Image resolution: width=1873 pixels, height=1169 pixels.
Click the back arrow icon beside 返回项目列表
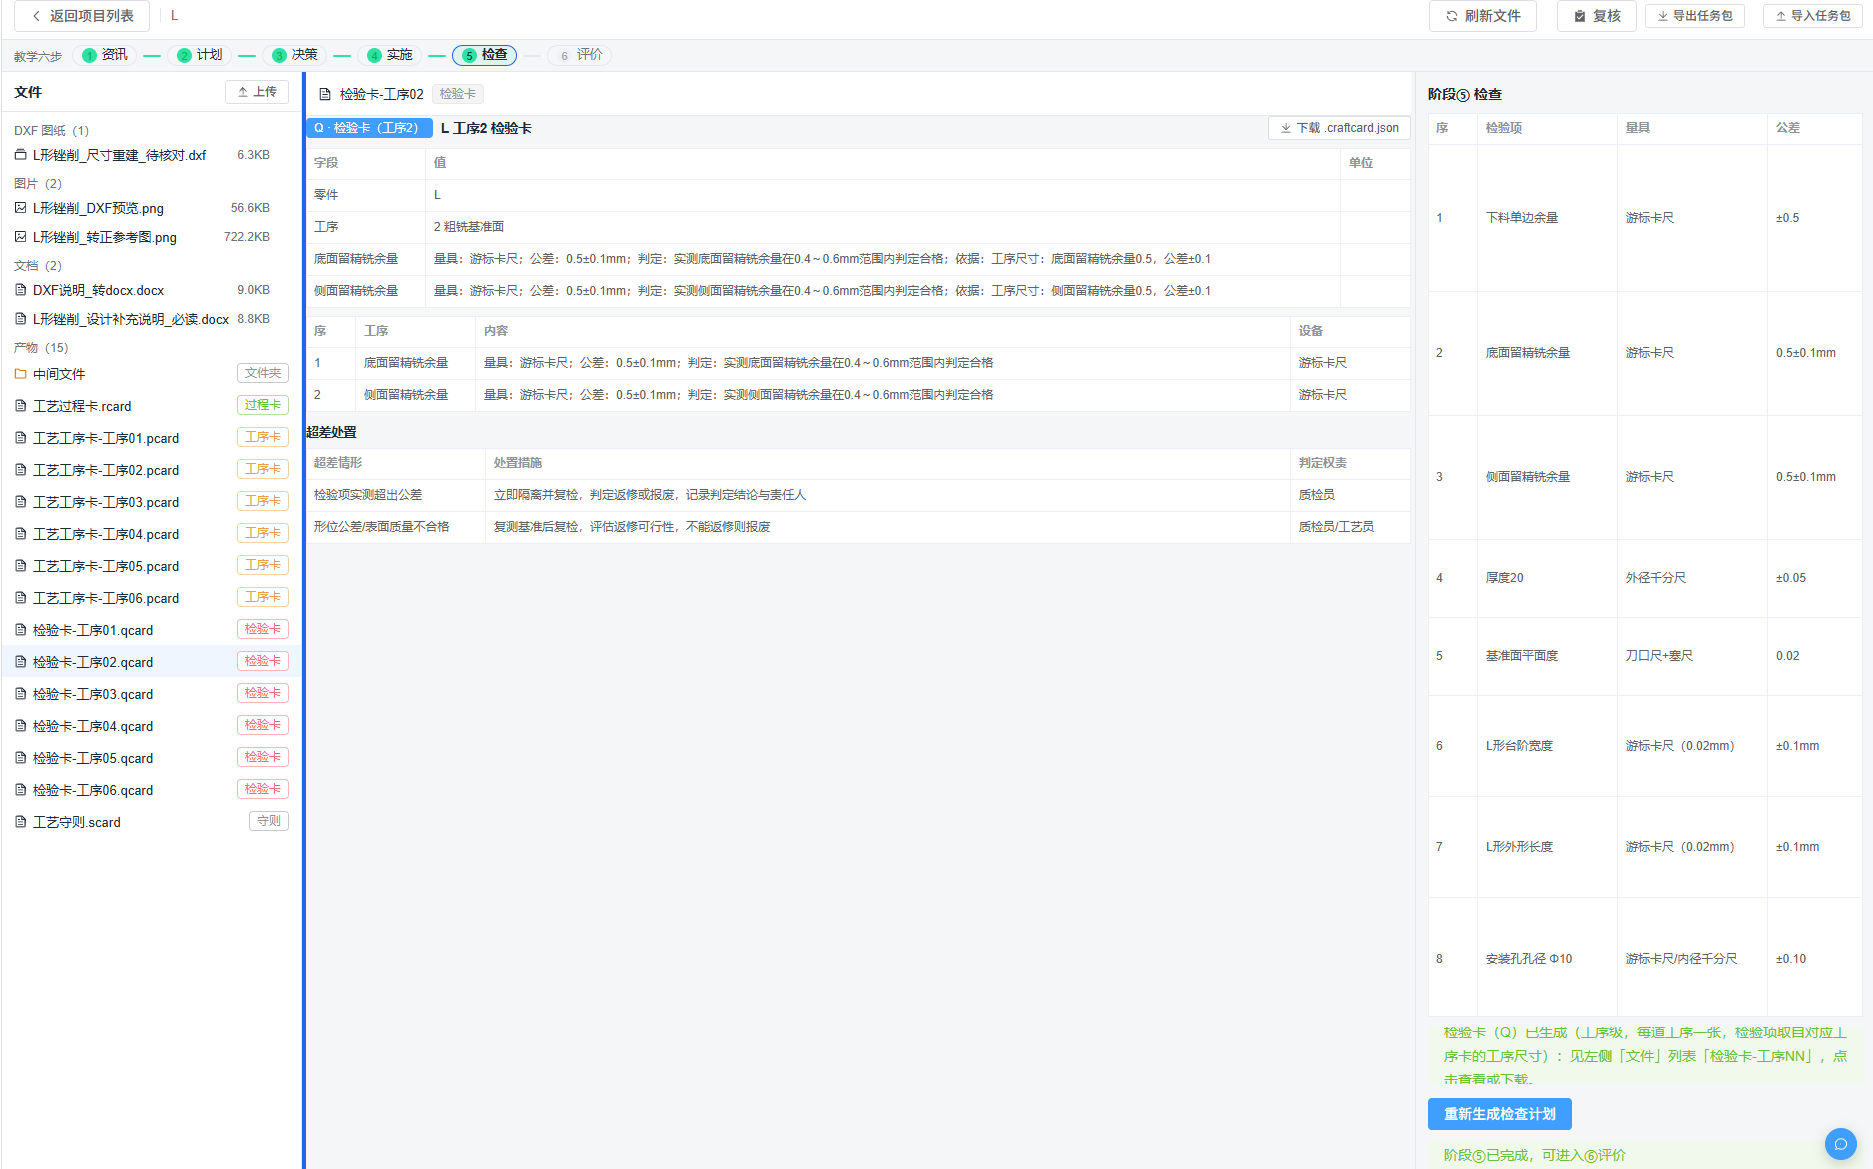(x=37, y=16)
